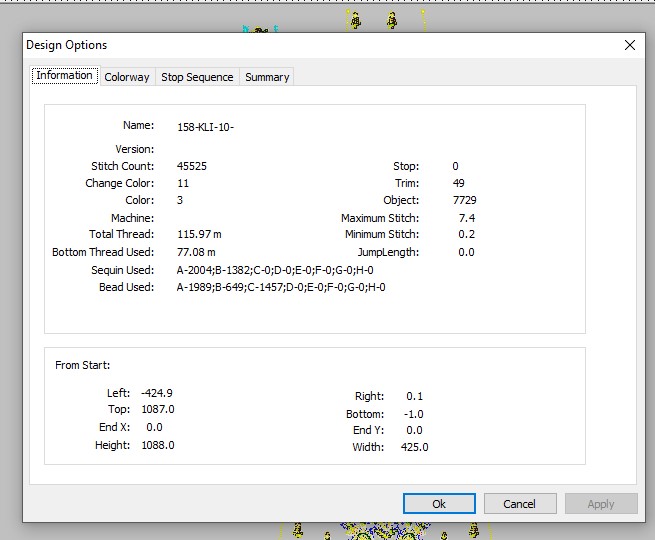Click the Left value -424.9

tap(157, 393)
